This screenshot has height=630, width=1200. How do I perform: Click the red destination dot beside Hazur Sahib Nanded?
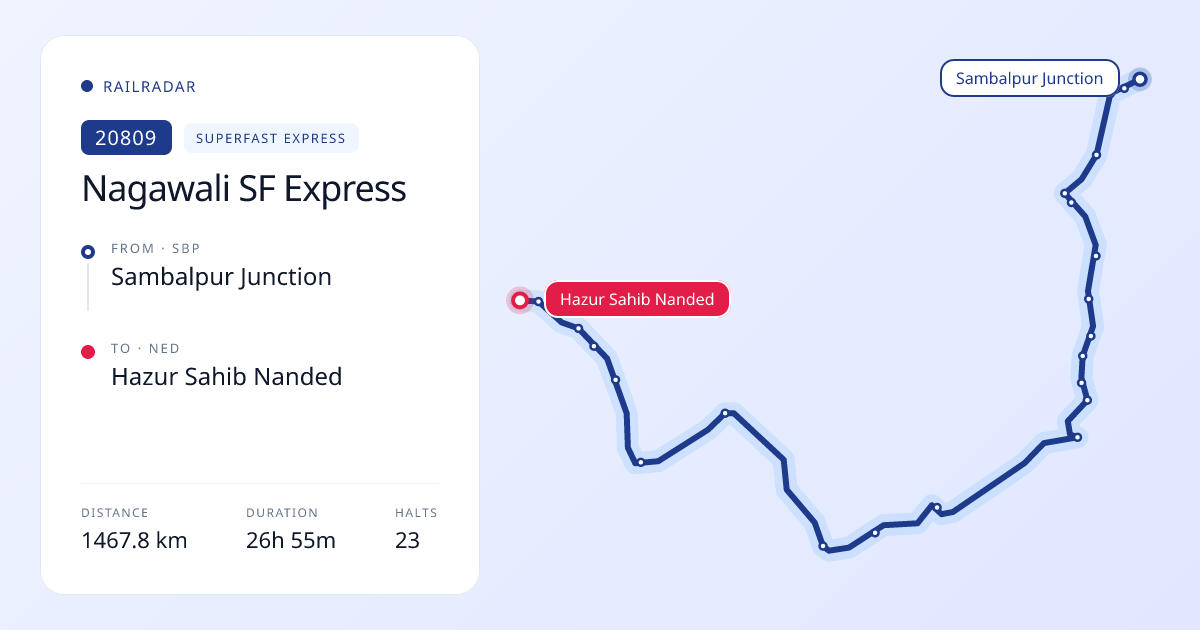click(88, 352)
